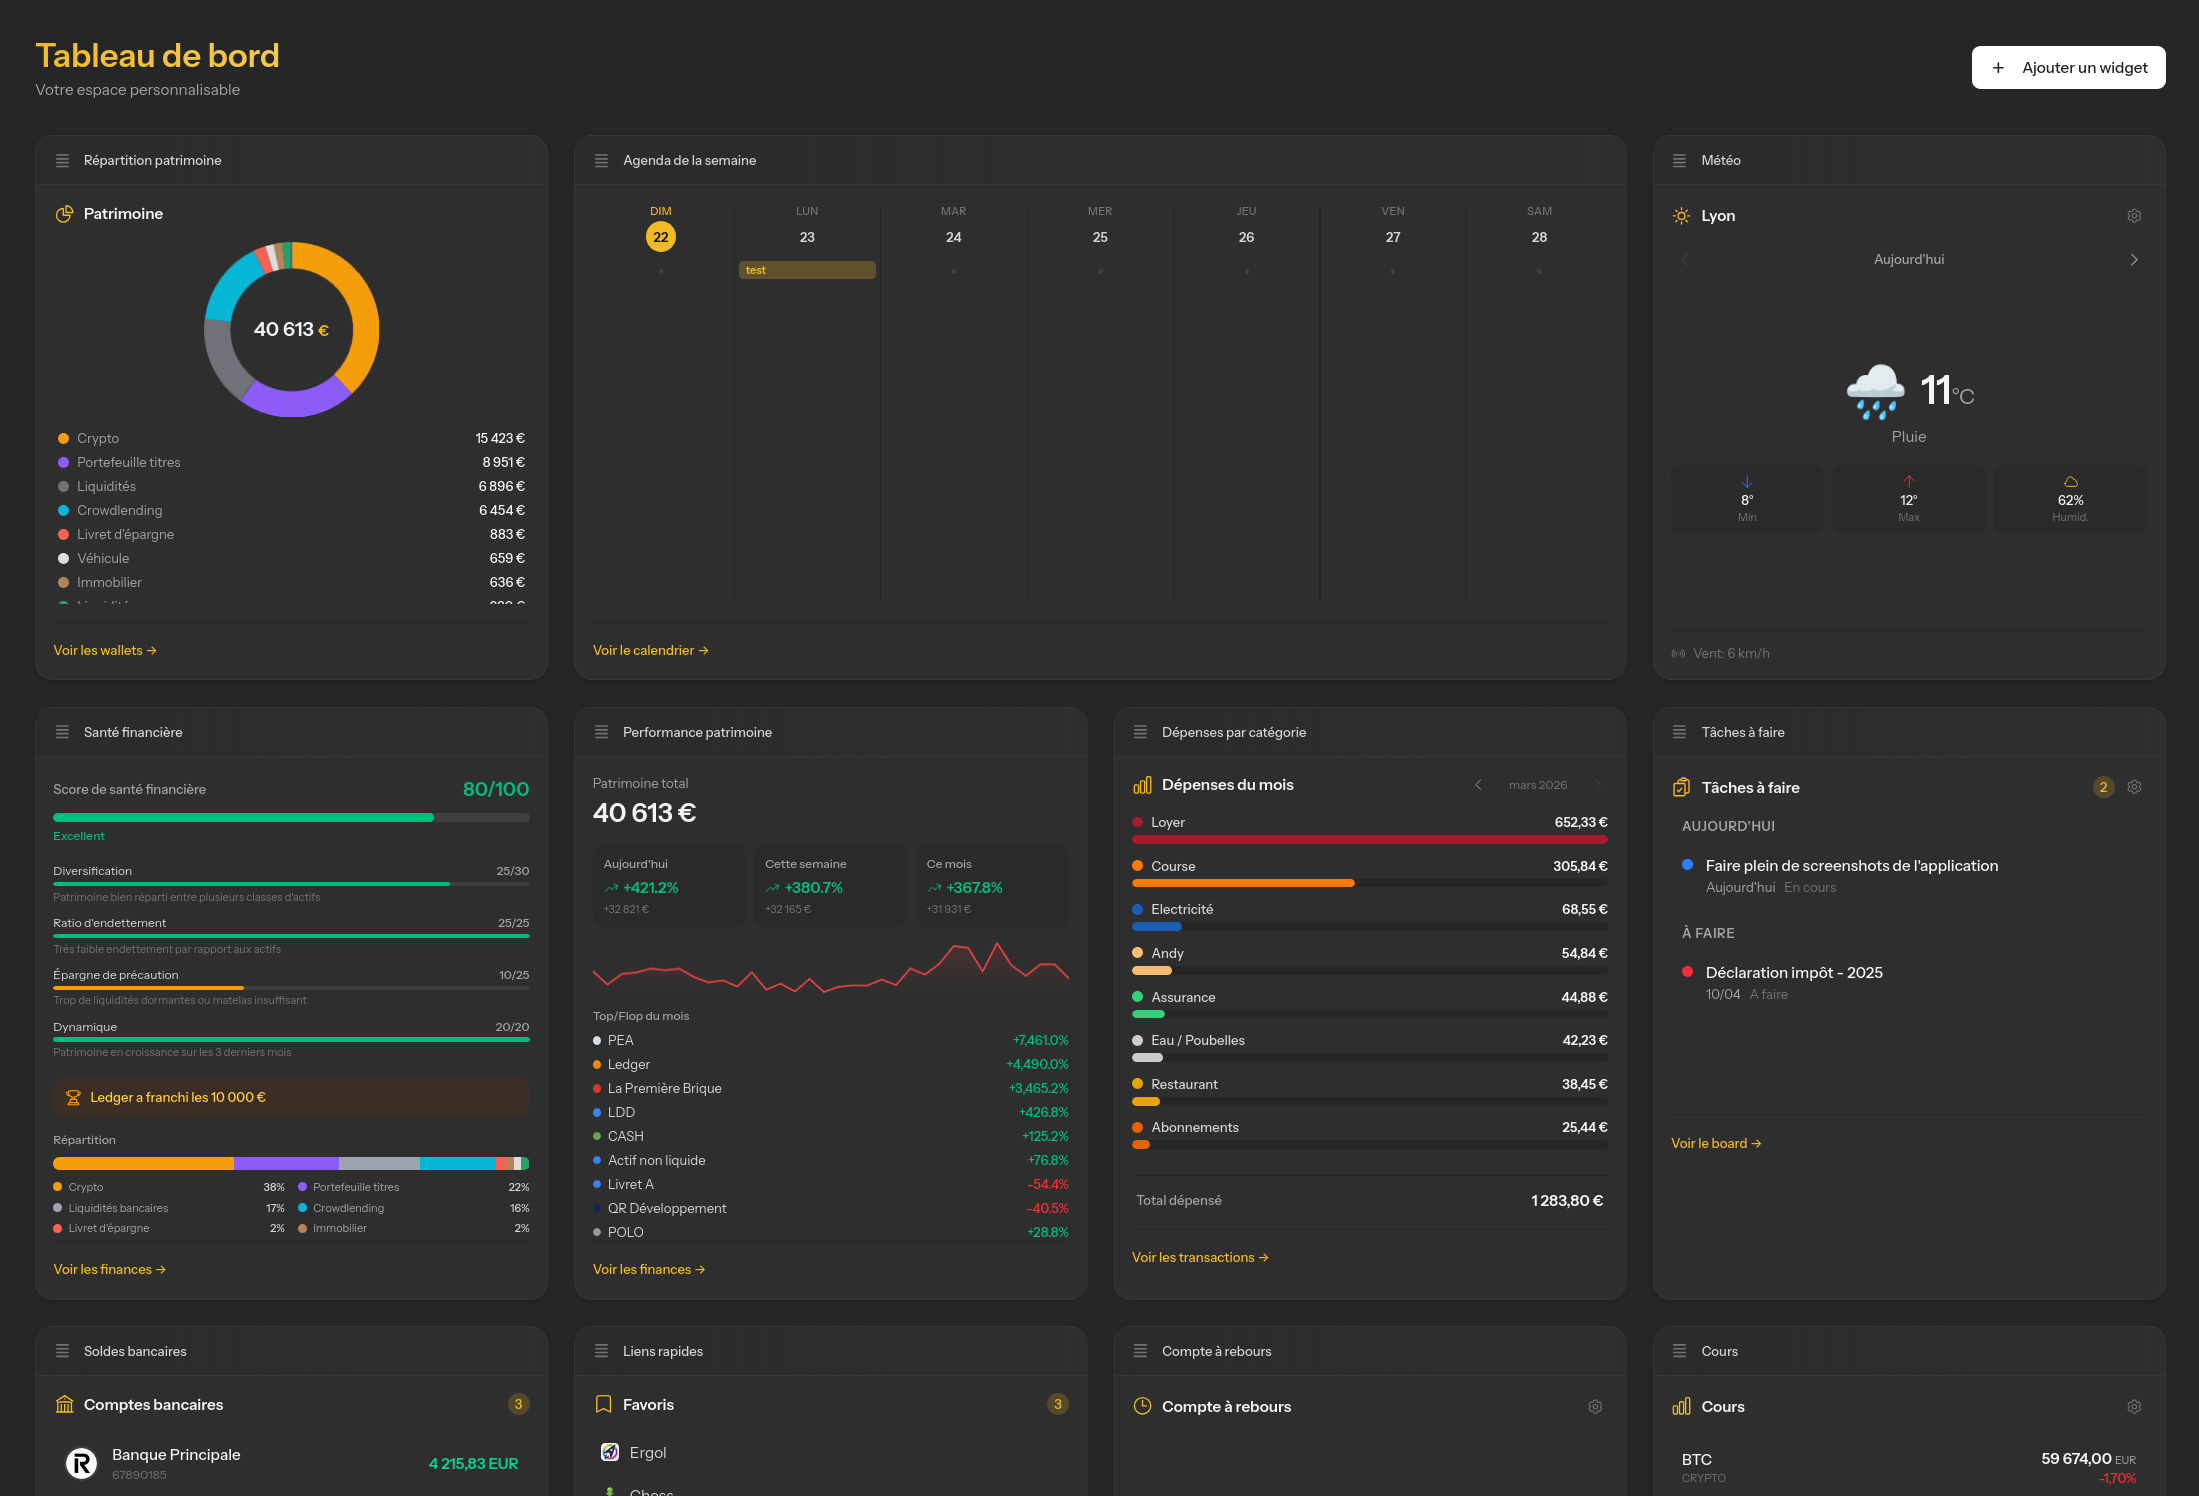Click the bookmark icon next to Favoris
2199x1496 pixels.
[603, 1404]
